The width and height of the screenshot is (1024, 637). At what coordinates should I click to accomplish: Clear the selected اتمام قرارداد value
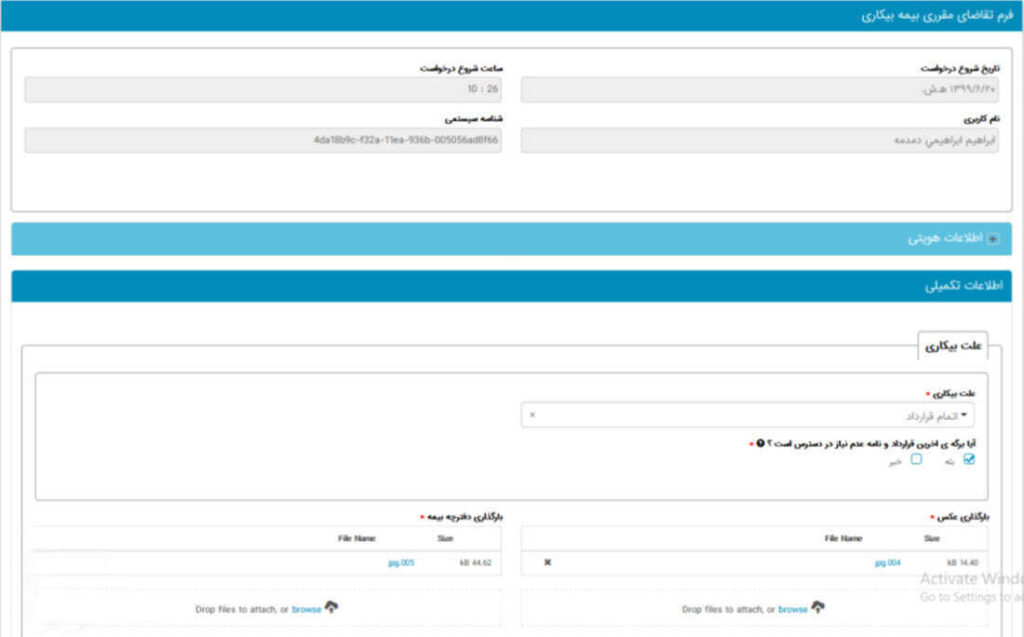tap(532, 415)
